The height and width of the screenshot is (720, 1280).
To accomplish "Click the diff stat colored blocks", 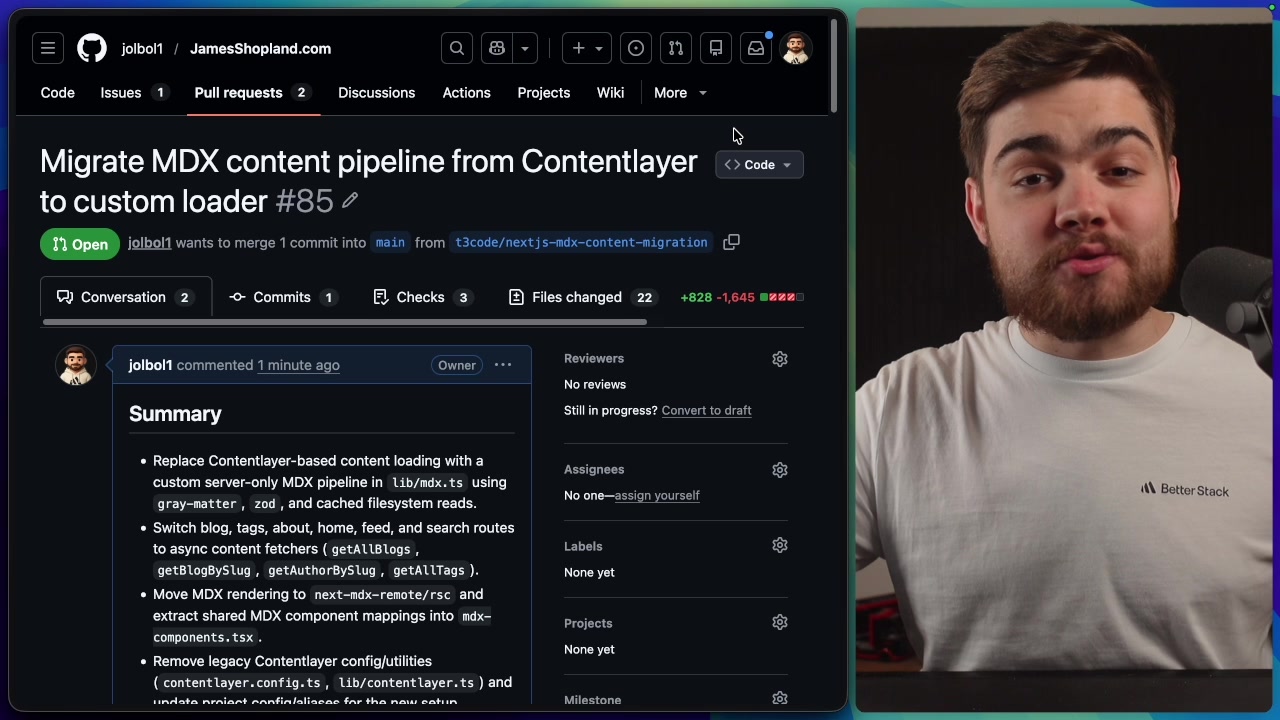I will tap(781, 297).
